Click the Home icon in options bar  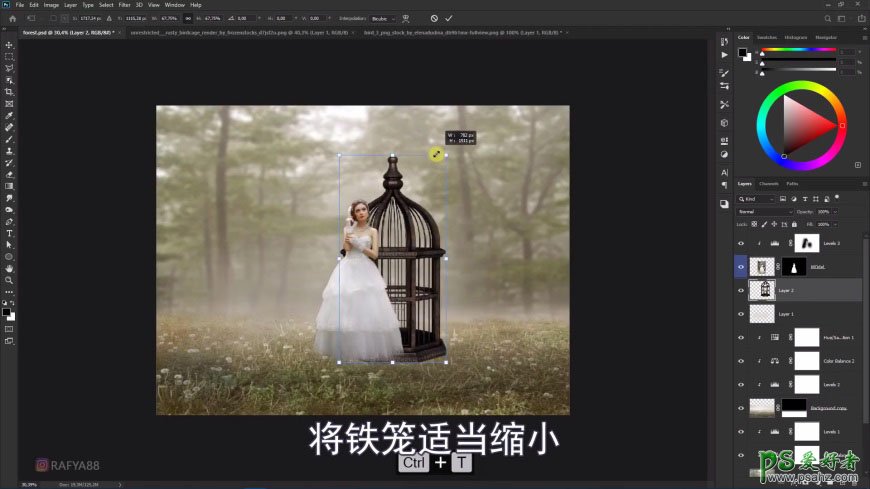pos(12,18)
